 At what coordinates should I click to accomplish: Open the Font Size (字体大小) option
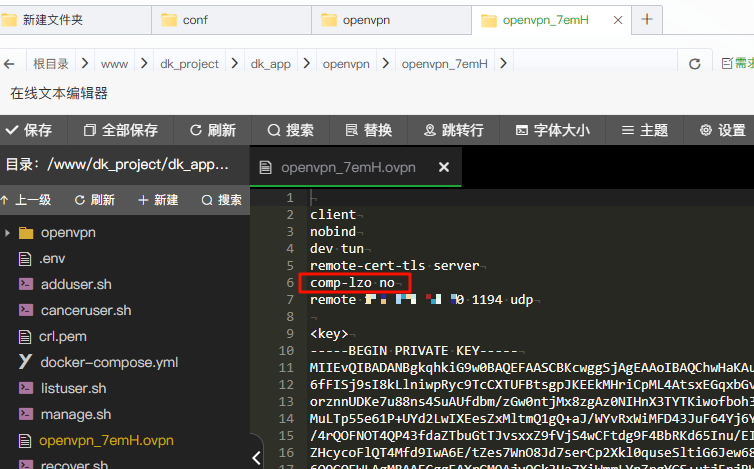coord(552,130)
